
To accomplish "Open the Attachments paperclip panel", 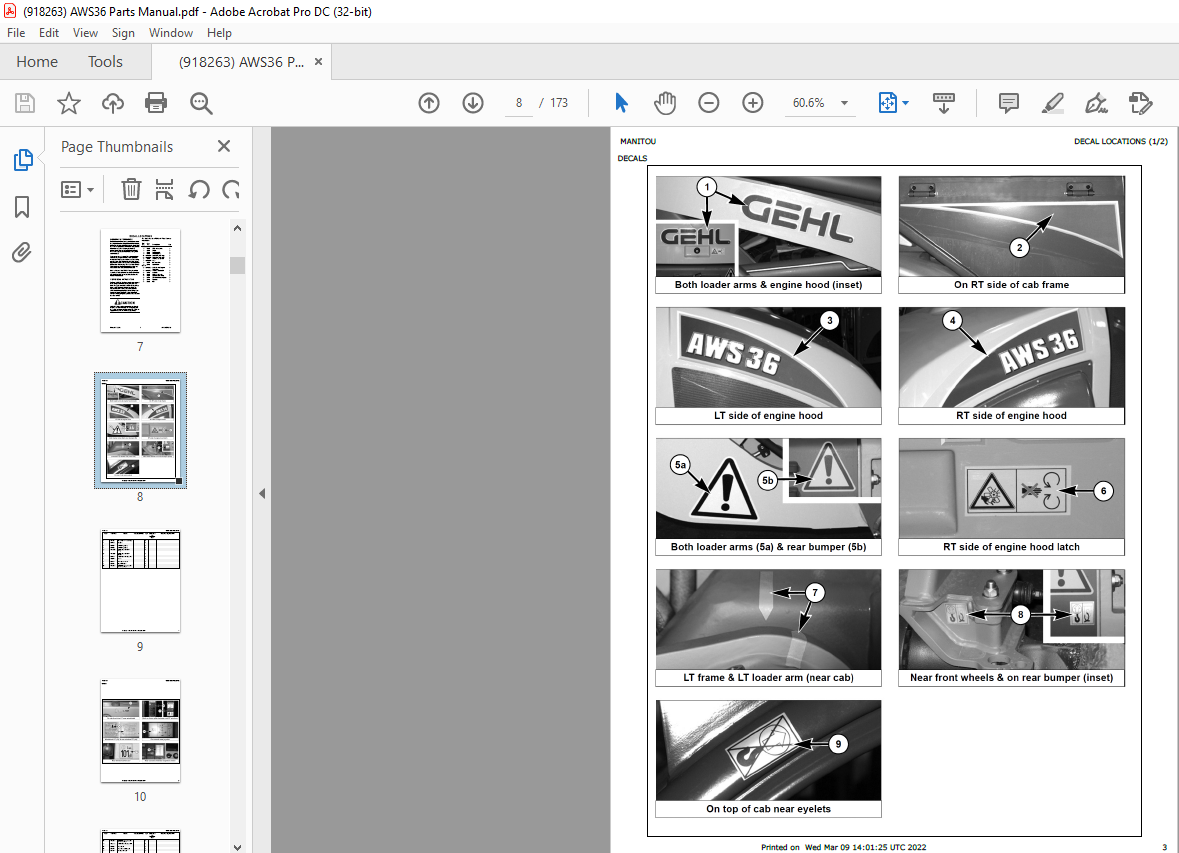I will point(22,252).
